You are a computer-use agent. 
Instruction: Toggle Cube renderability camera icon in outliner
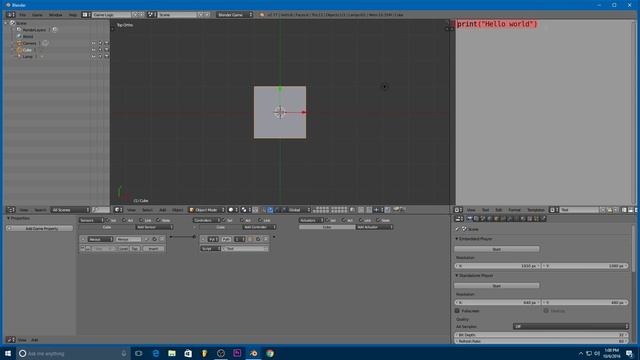pyautogui.click(x=107, y=50)
